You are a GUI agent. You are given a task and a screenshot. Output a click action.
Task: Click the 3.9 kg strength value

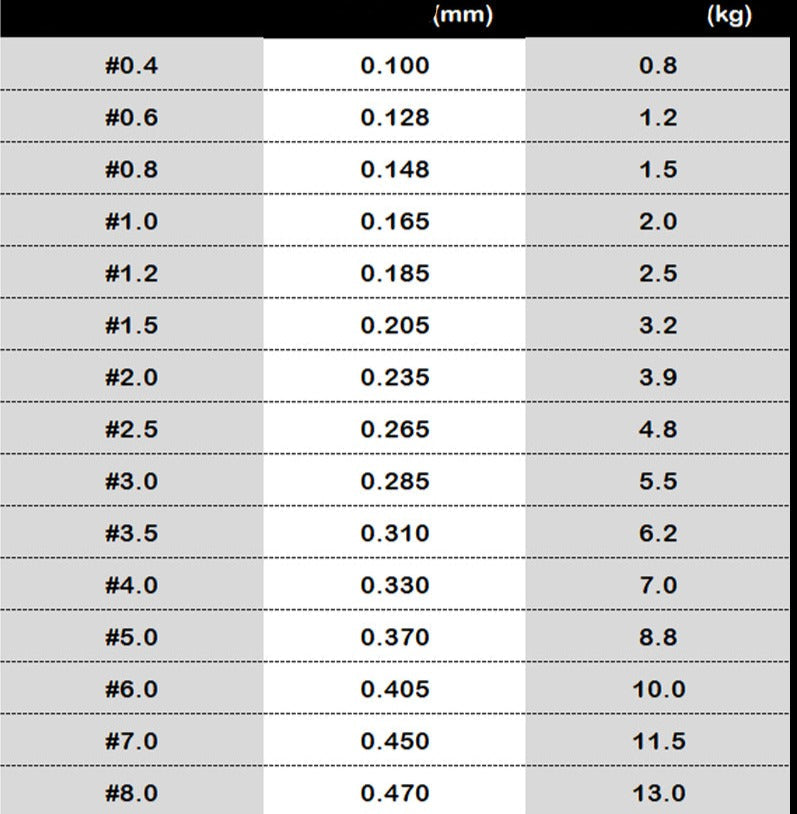658,378
